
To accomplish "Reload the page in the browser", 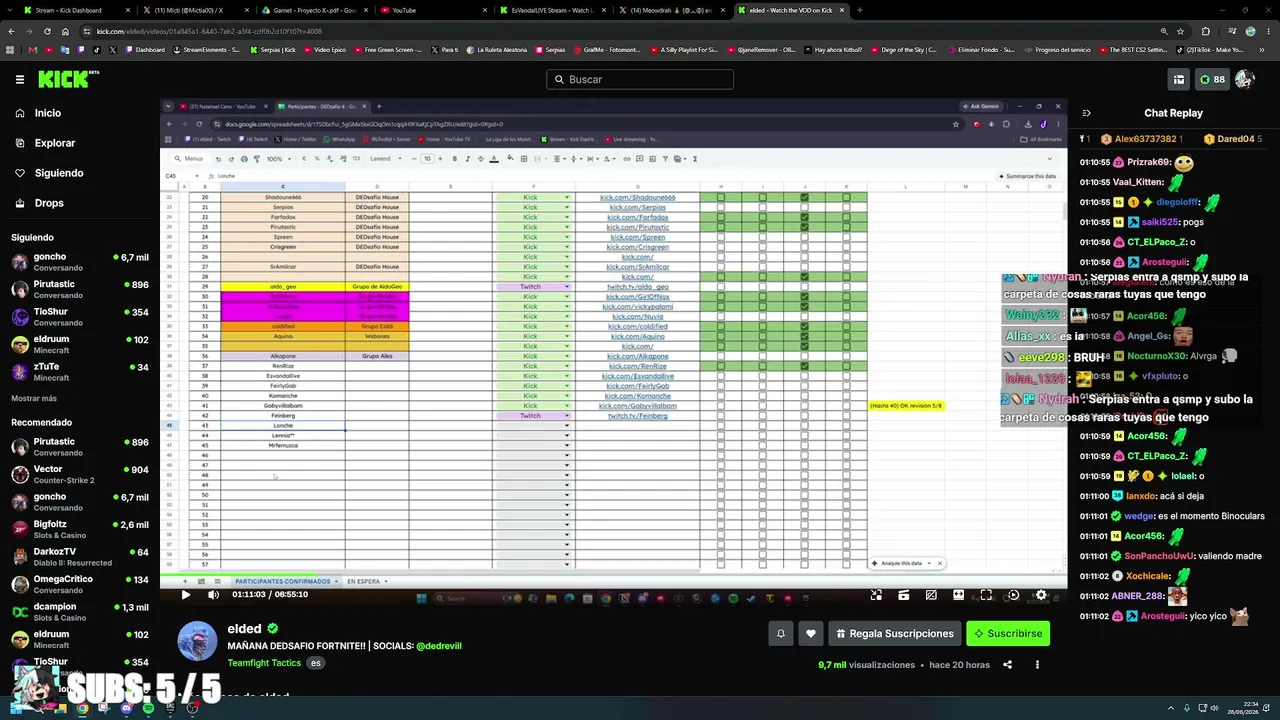I will (47, 31).
